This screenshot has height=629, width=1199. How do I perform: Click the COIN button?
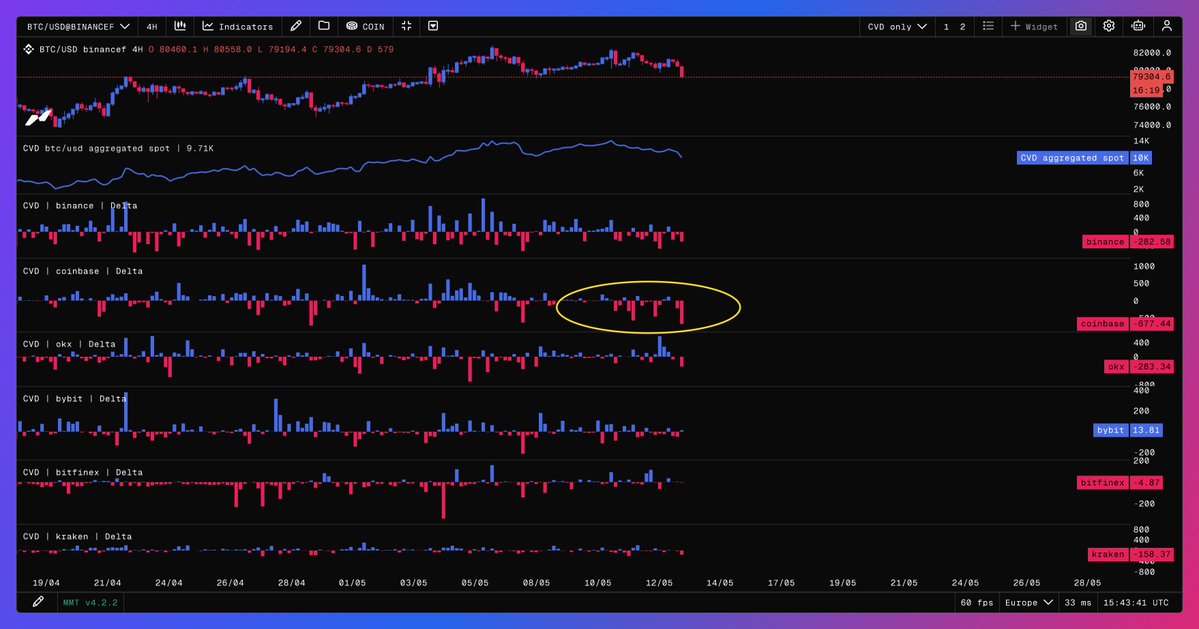(x=365, y=26)
